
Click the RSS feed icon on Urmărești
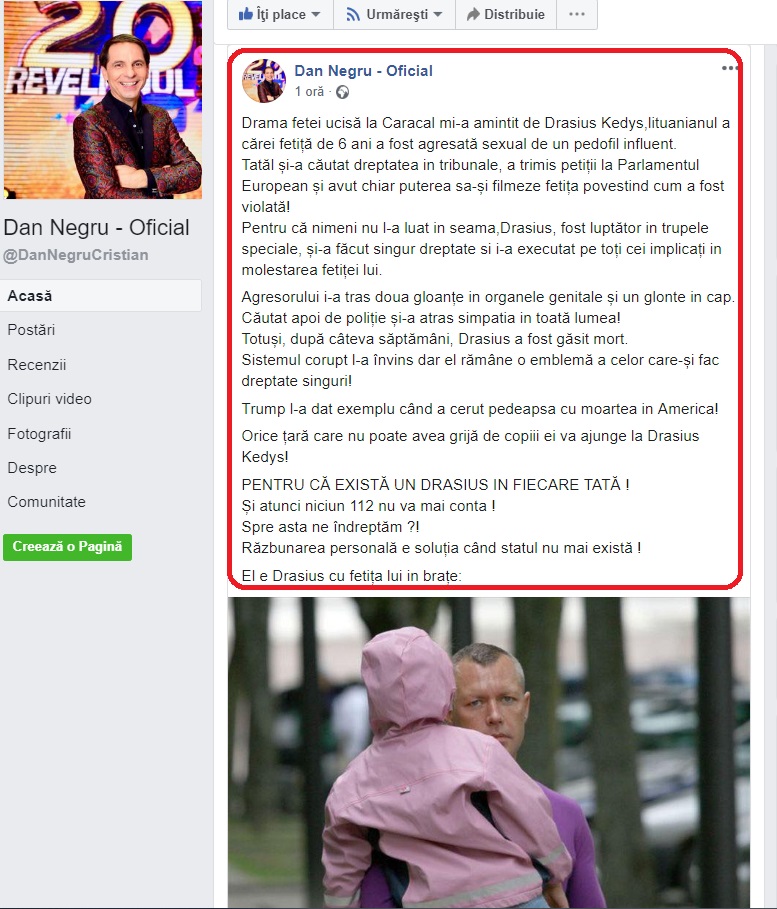[353, 14]
